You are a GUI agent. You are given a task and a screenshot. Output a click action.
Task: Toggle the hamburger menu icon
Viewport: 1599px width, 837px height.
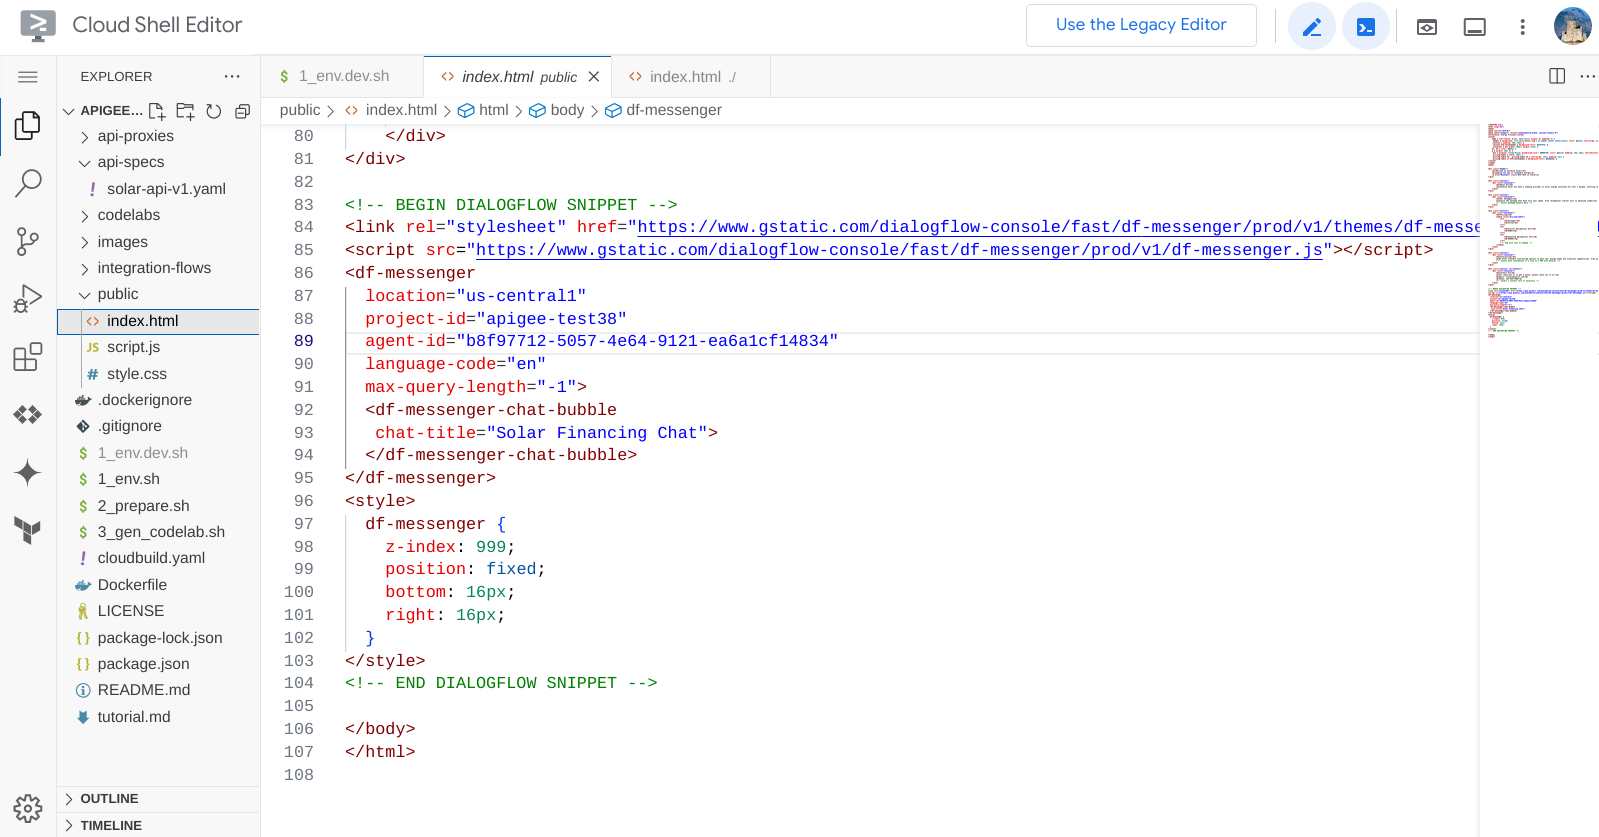pyautogui.click(x=28, y=77)
